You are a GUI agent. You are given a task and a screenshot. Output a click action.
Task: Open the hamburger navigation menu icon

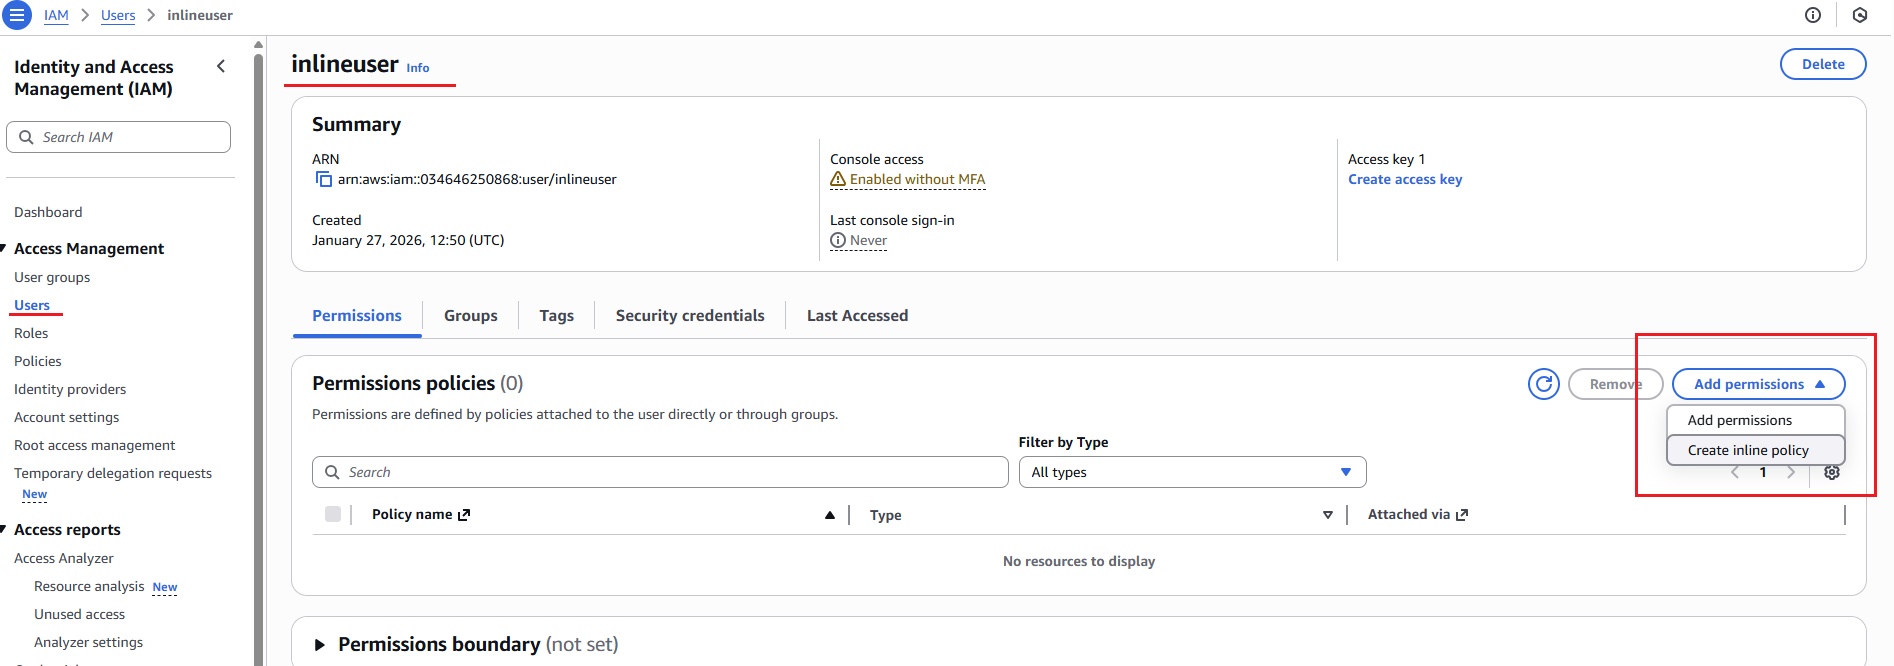click(17, 15)
